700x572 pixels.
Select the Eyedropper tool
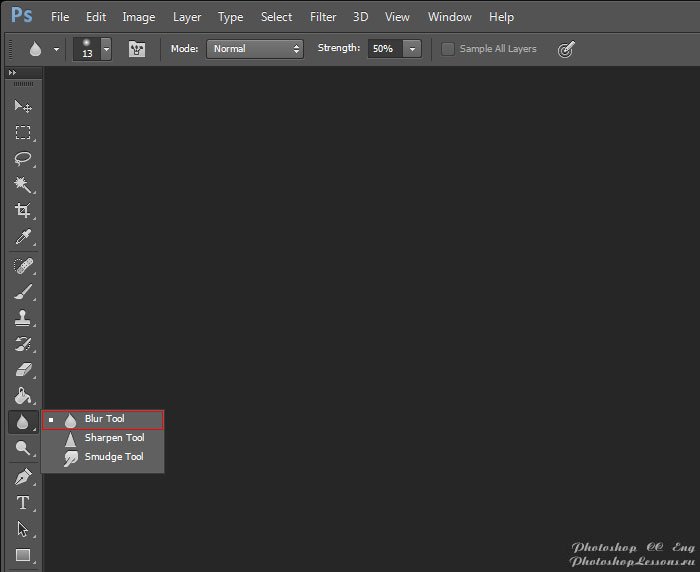(22, 237)
